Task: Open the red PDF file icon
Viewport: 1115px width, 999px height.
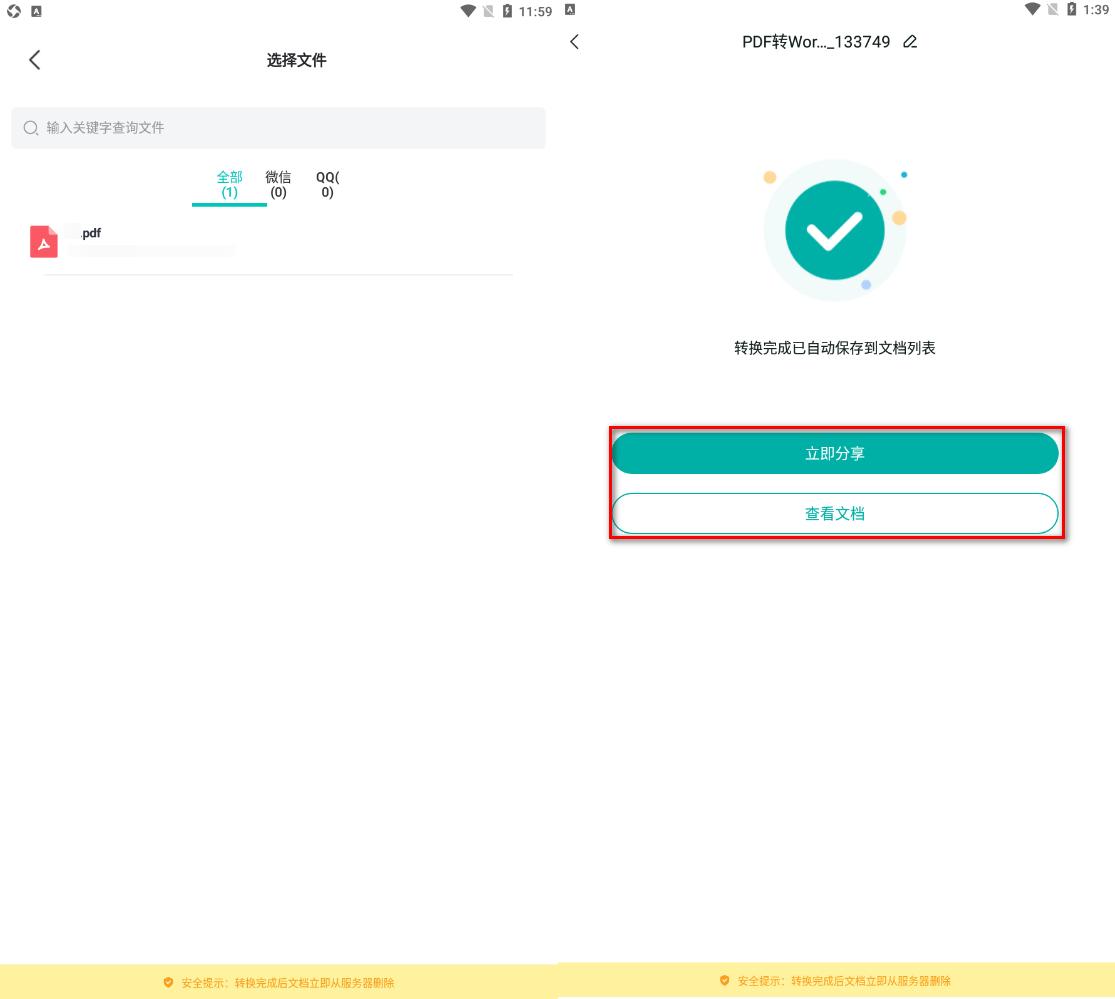Action: (43, 242)
